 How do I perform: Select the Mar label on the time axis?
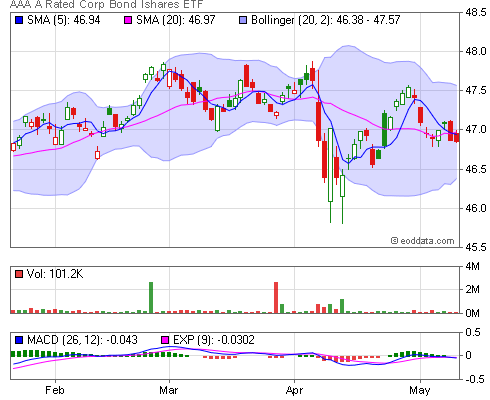[x=169, y=390]
